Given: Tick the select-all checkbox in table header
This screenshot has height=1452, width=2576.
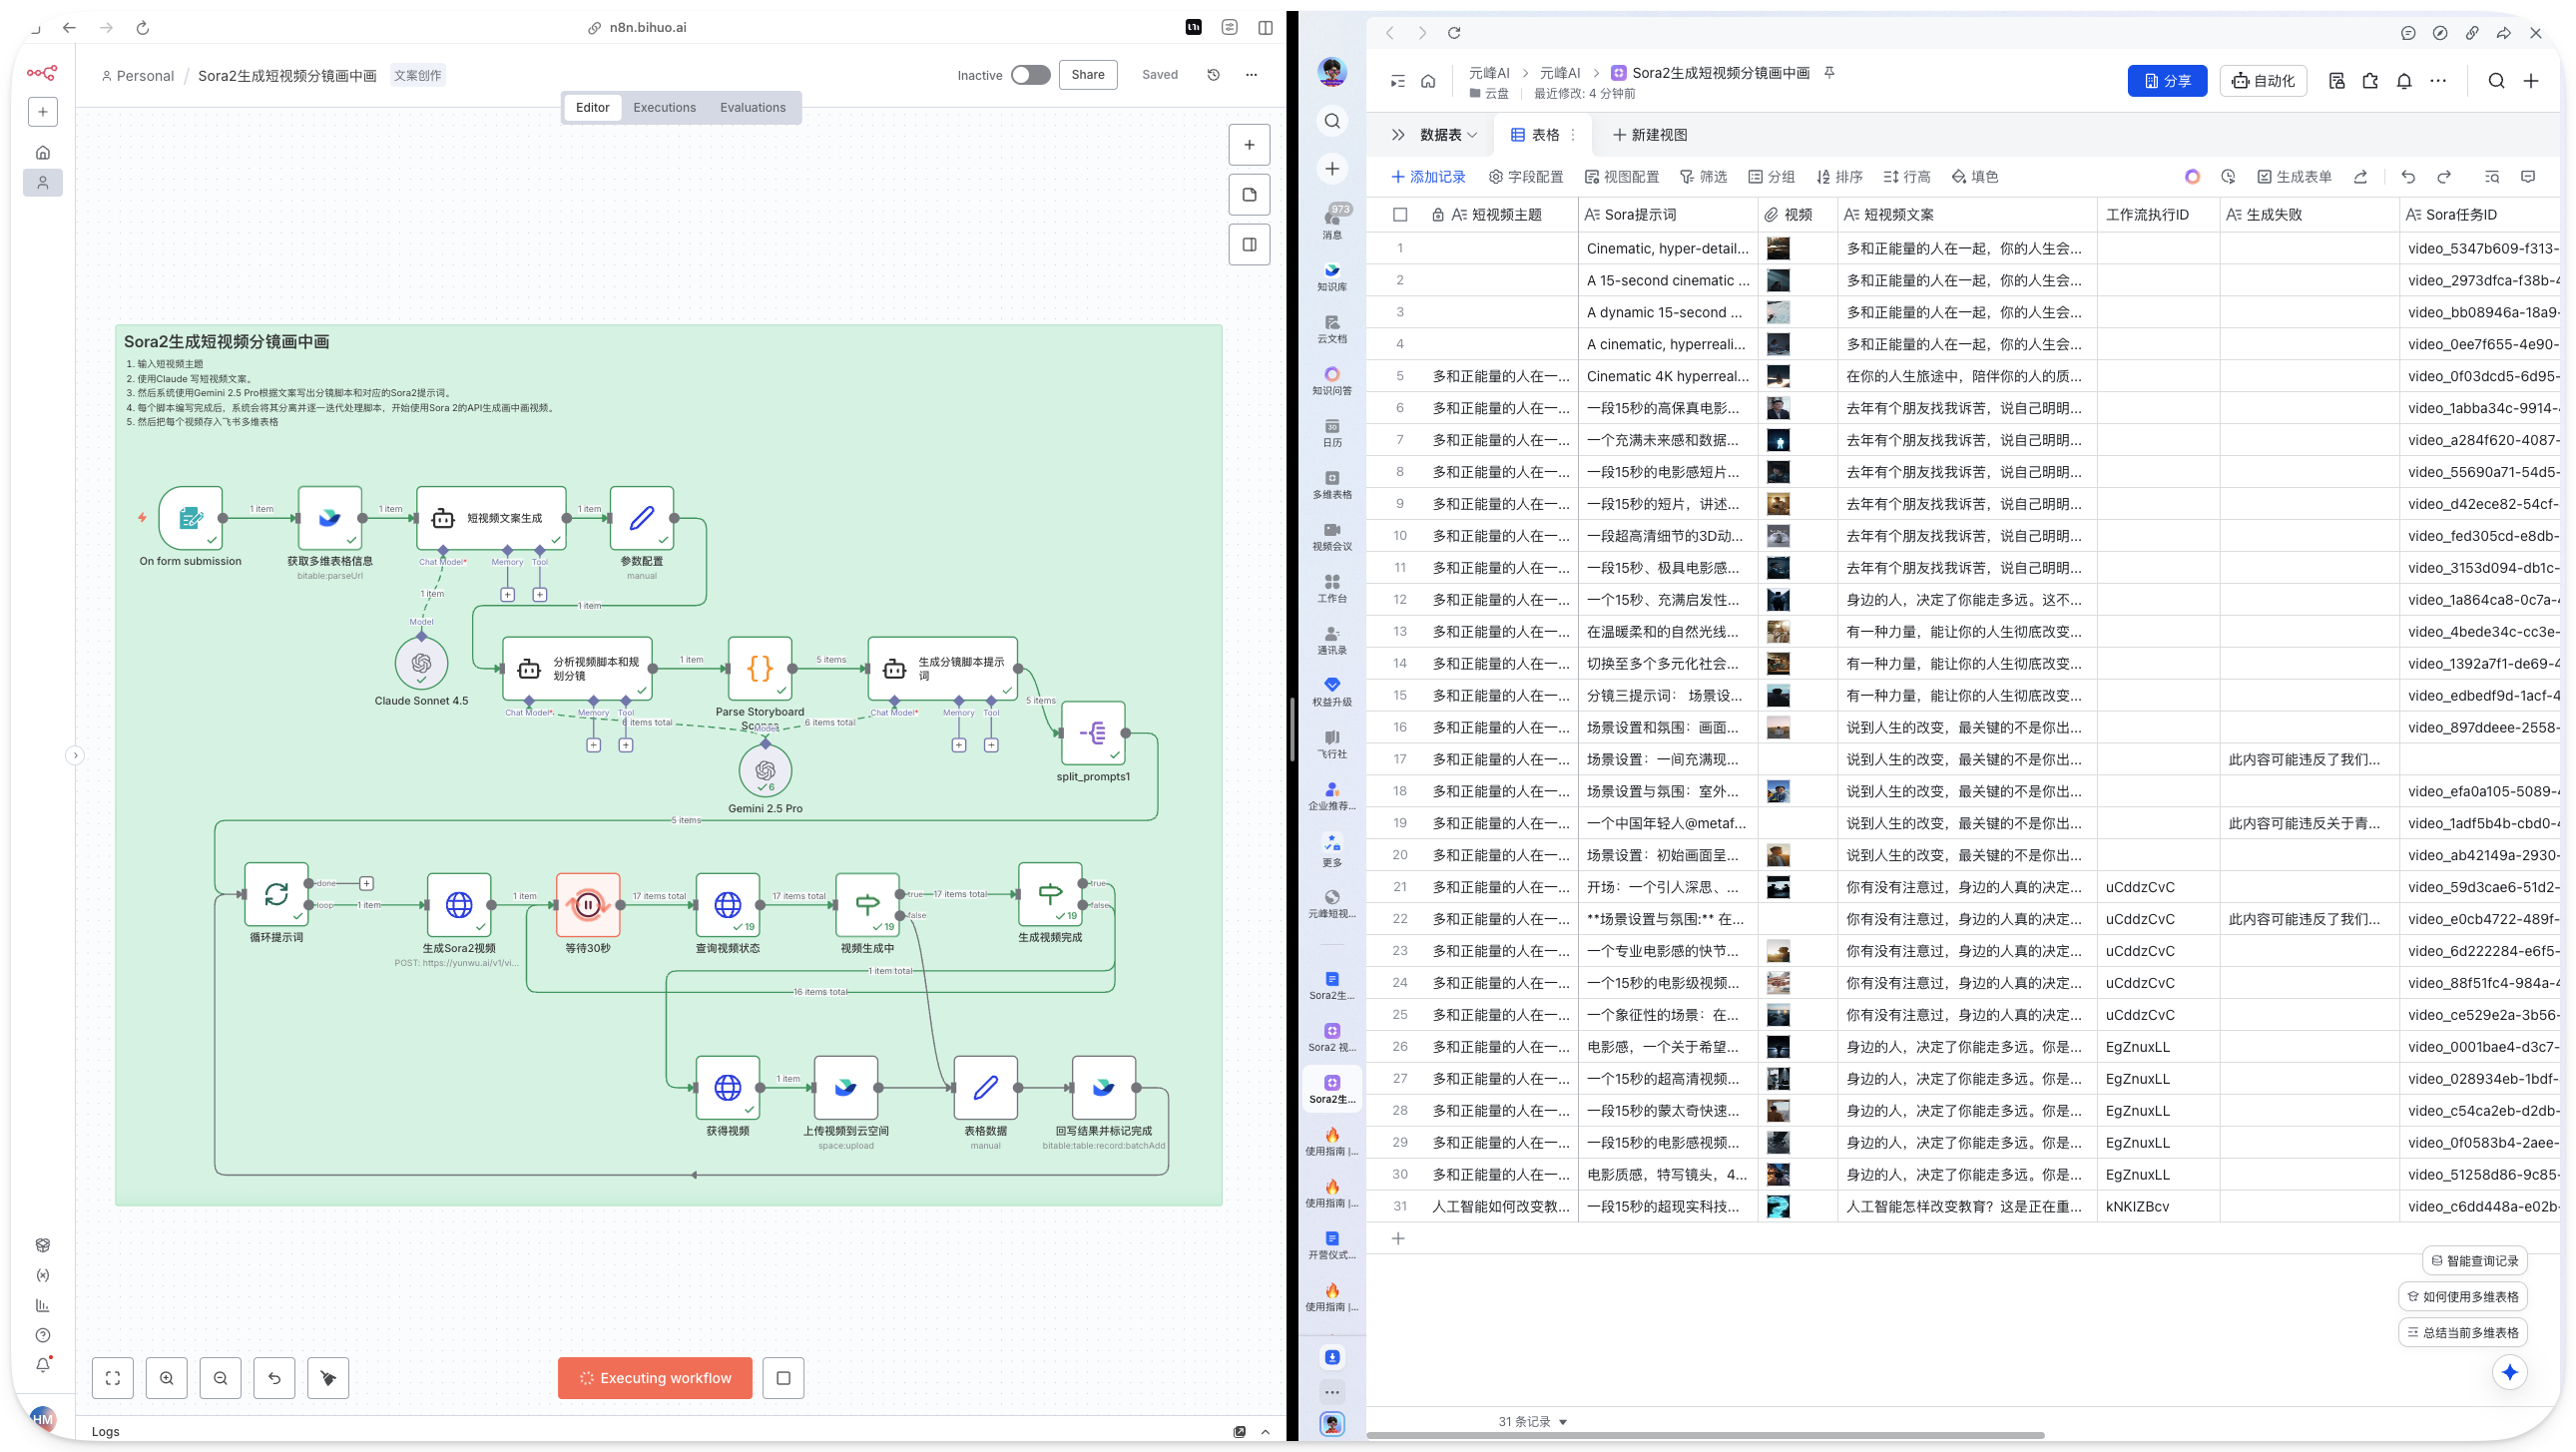Looking at the screenshot, I should pos(1400,215).
